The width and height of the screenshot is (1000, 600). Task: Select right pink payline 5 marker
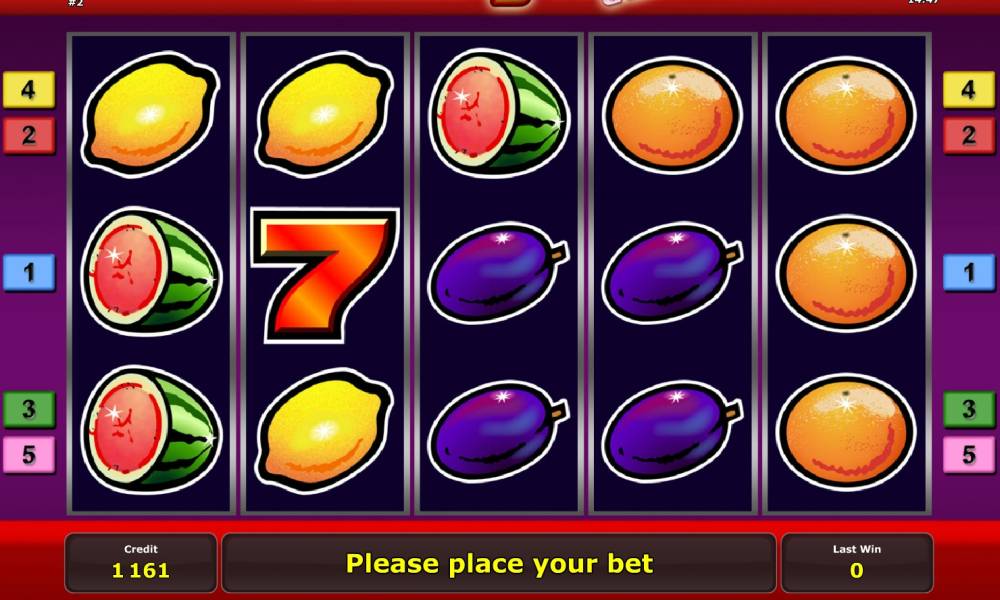[969, 455]
